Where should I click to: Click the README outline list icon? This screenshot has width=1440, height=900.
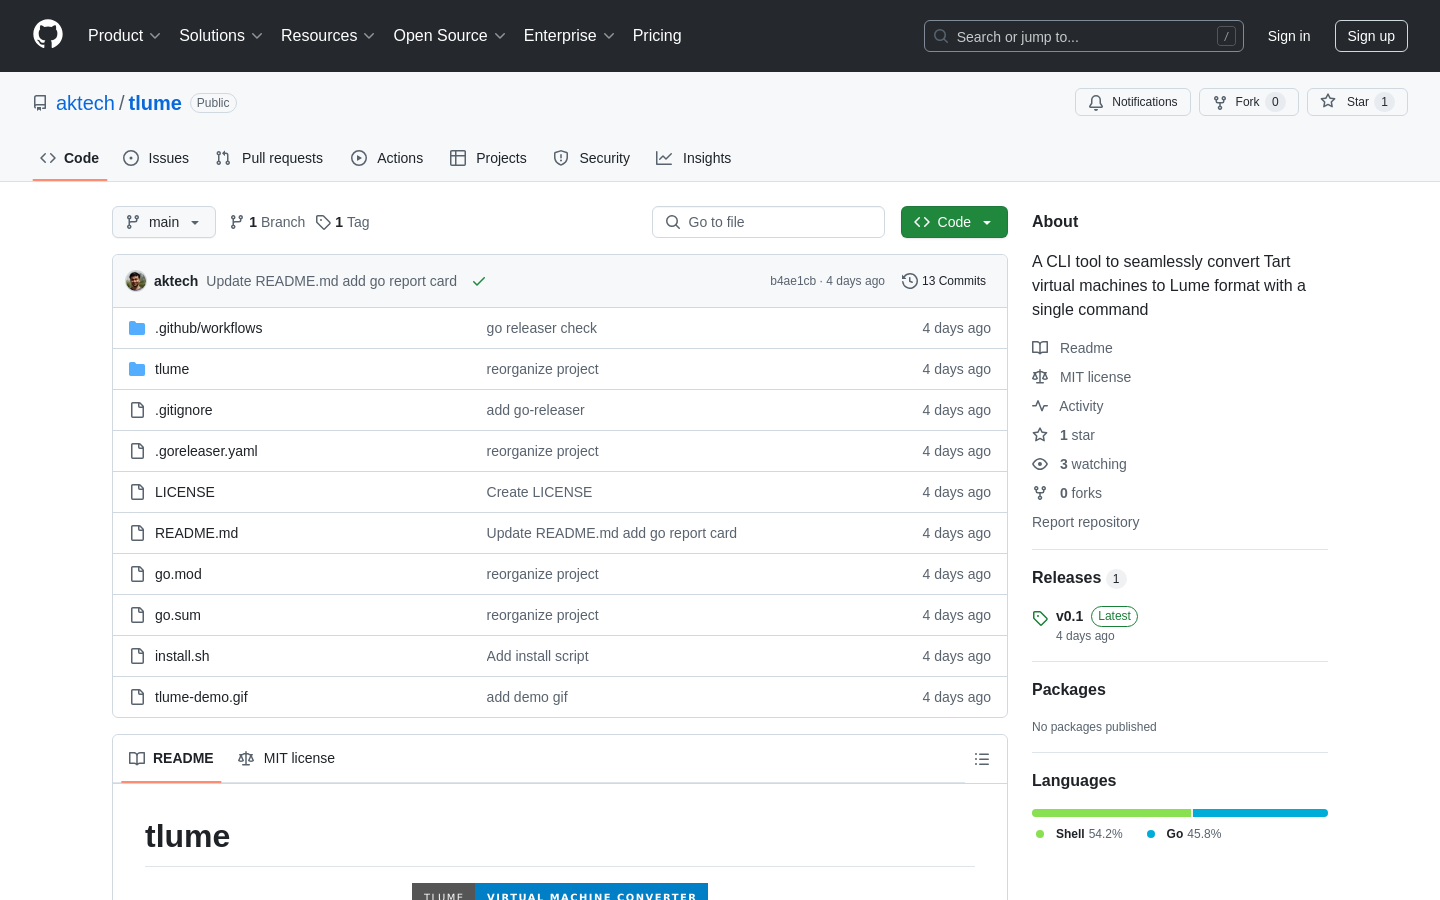point(981,759)
